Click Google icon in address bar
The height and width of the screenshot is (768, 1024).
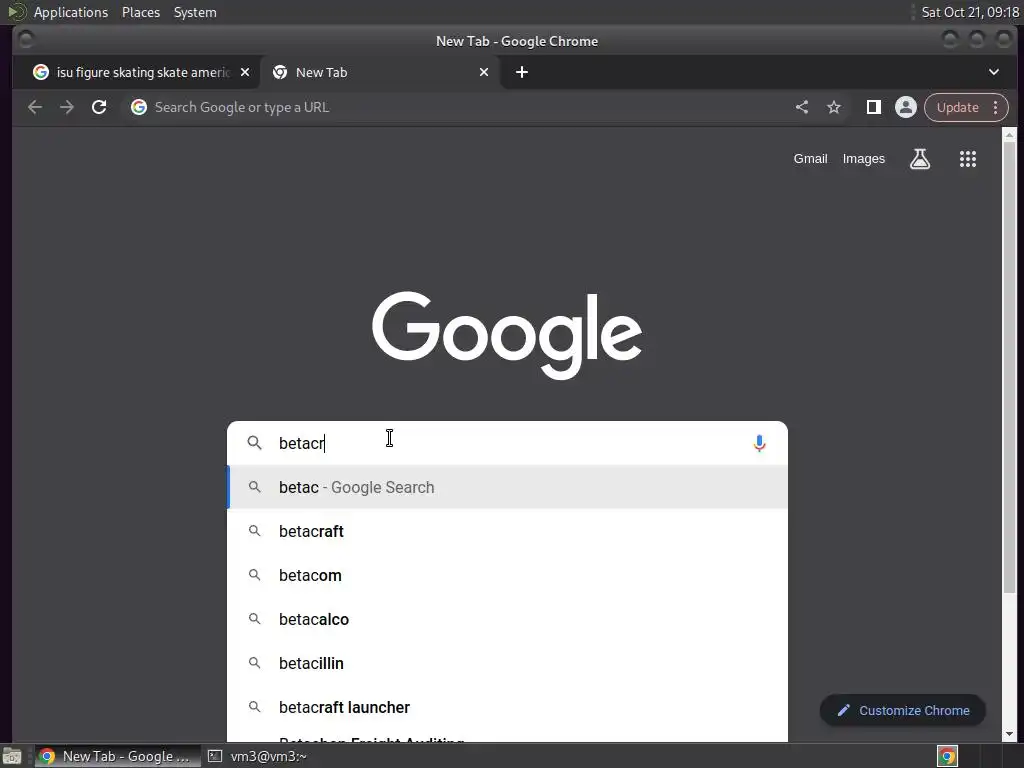138,107
